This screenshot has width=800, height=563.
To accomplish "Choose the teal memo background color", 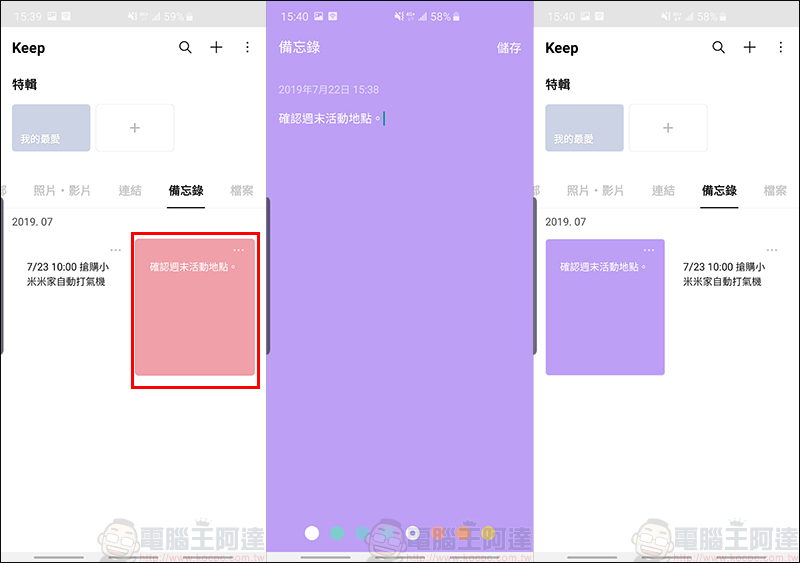I will tap(338, 533).
